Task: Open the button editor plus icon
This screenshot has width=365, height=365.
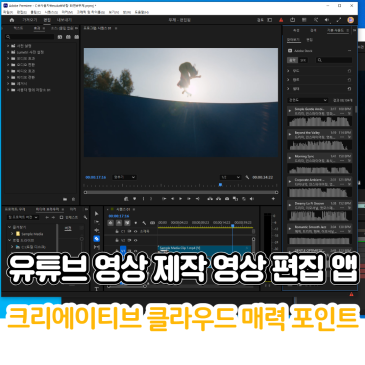Action: (x=273, y=199)
